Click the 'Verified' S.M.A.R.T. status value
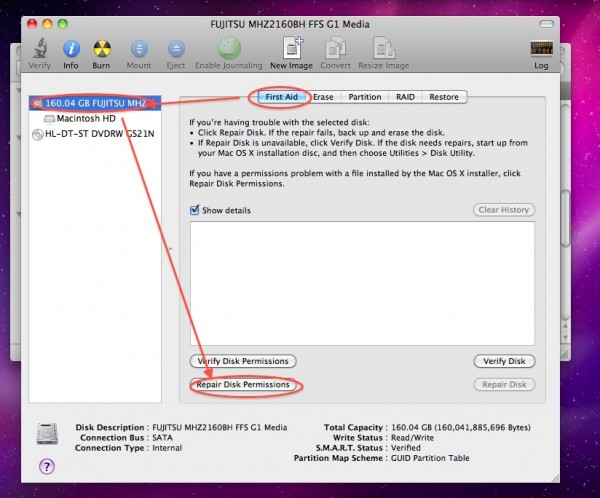600x498 pixels. [405, 447]
